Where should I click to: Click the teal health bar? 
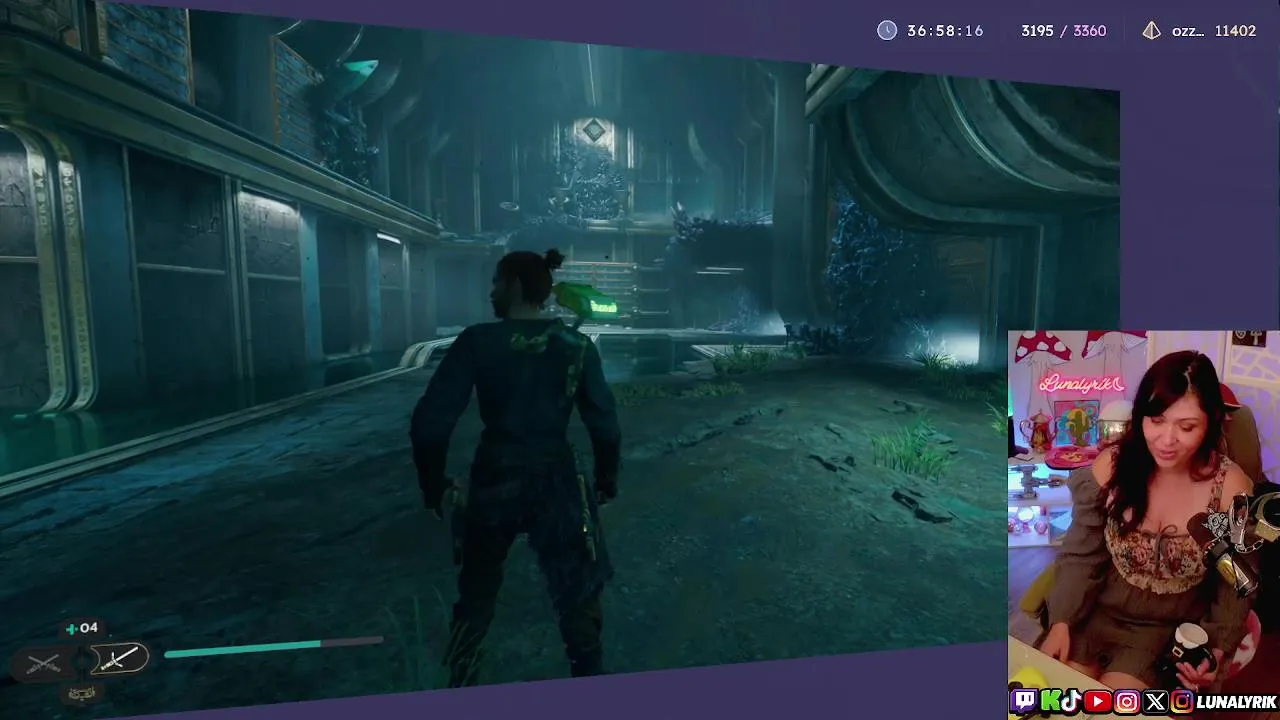click(x=273, y=648)
